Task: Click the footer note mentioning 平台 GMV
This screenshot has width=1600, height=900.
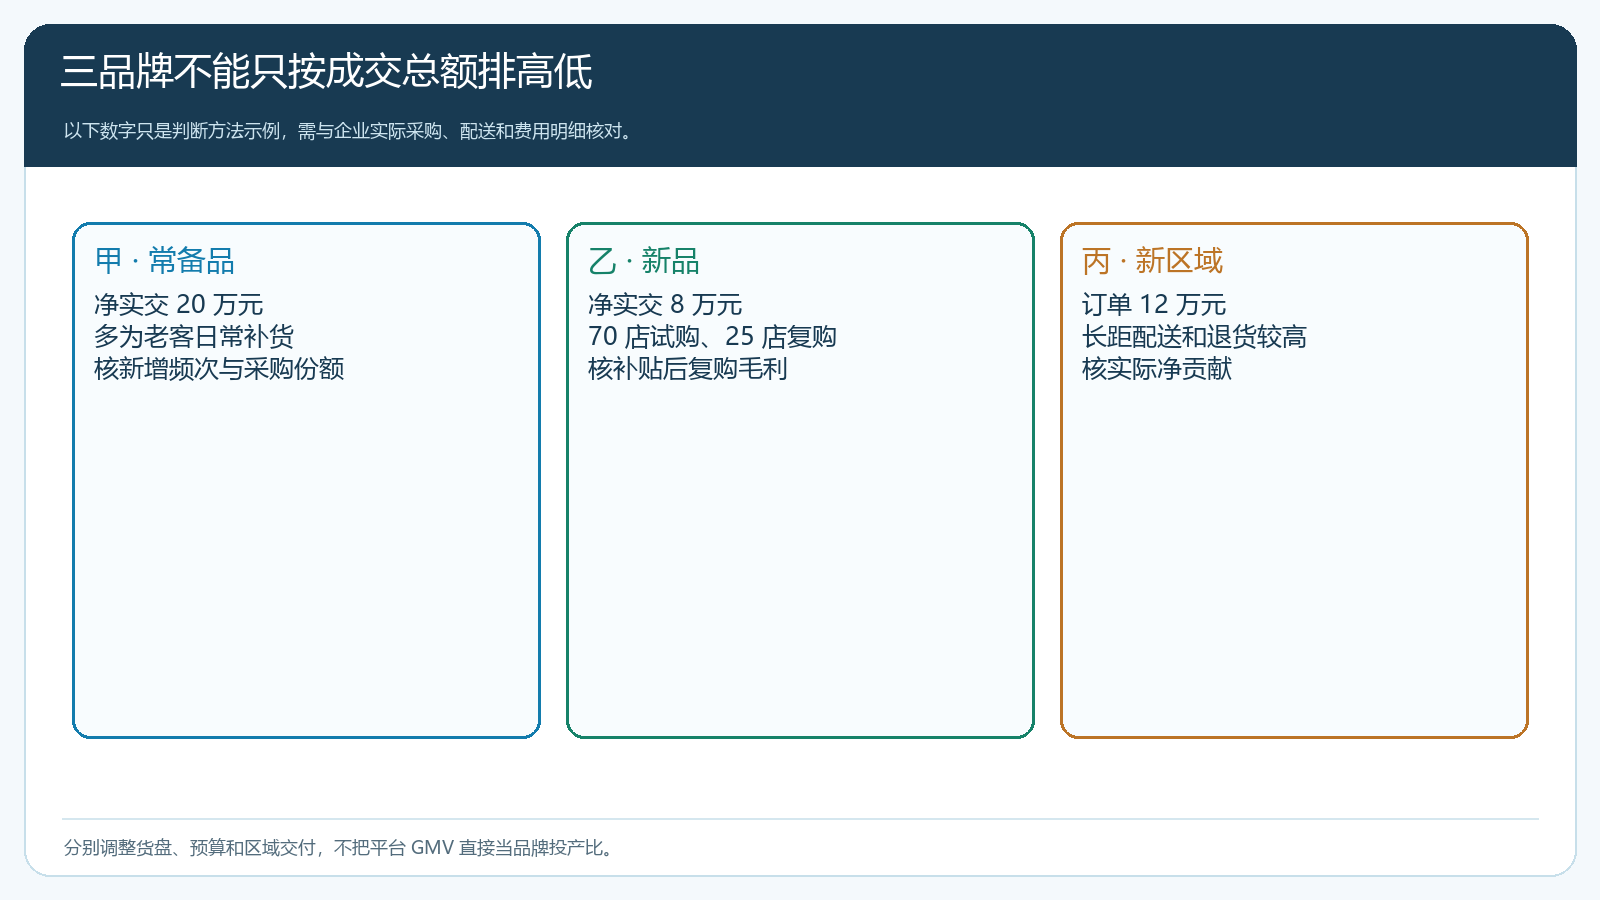Action: (340, 848)
